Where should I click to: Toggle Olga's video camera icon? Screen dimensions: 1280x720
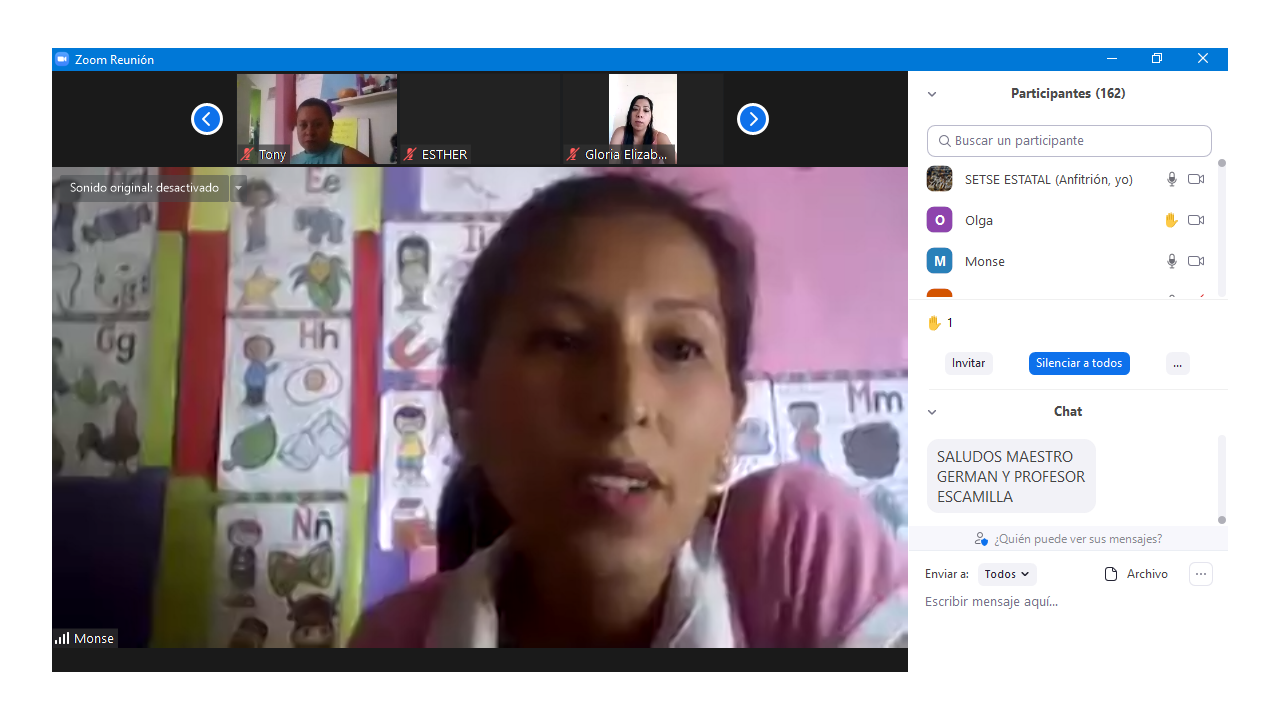(1195, 220)
